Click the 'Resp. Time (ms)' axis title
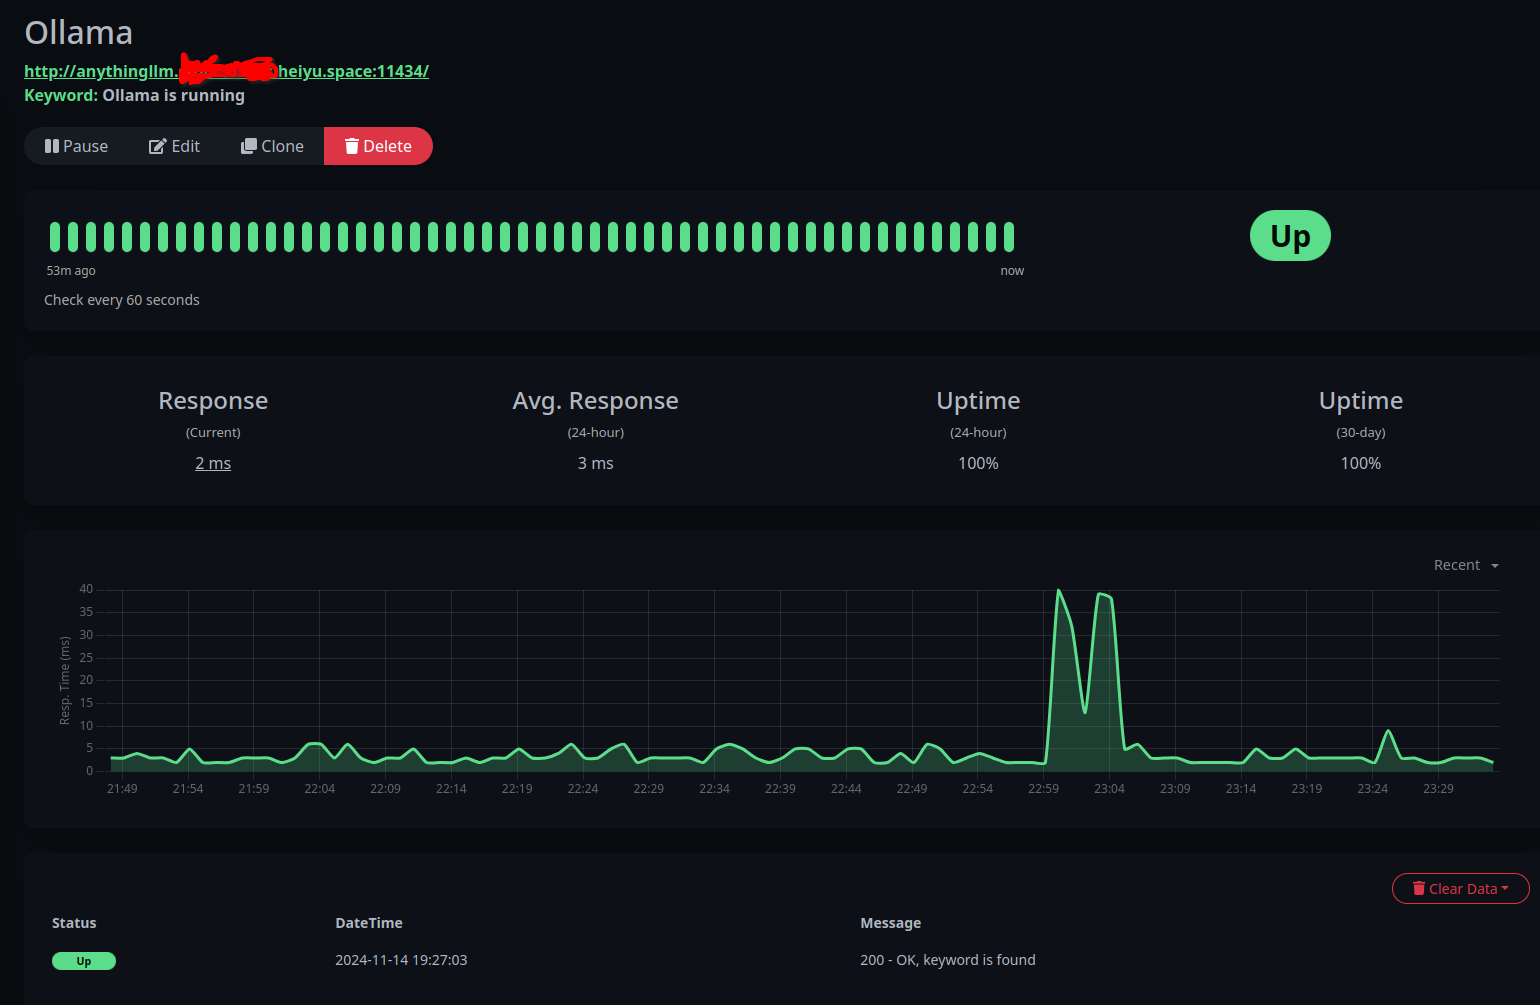This screenshot has height=1005, width=1540. [65, 681]
